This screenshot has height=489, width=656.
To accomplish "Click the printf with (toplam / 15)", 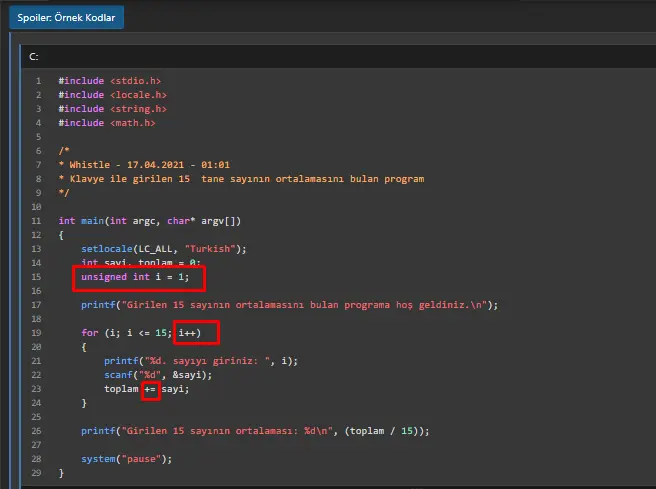I will coord(255,431).
